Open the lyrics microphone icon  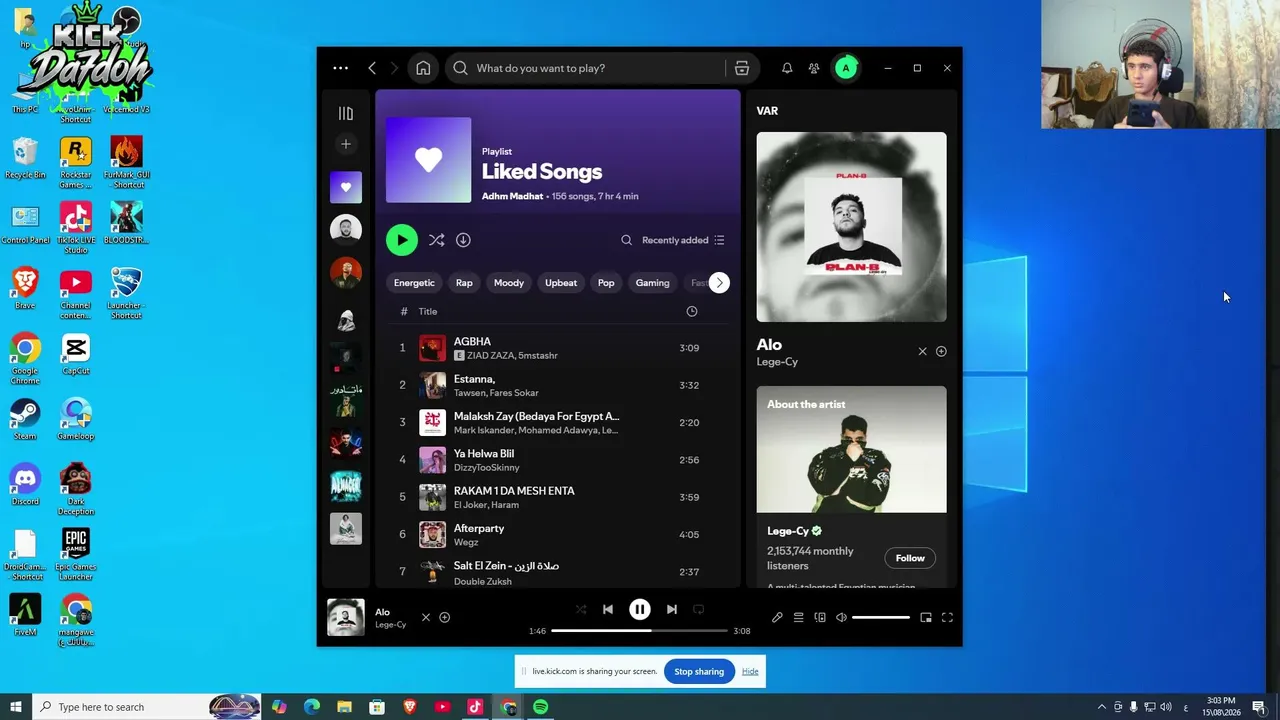pyautogui.click(x=777, y=617)
